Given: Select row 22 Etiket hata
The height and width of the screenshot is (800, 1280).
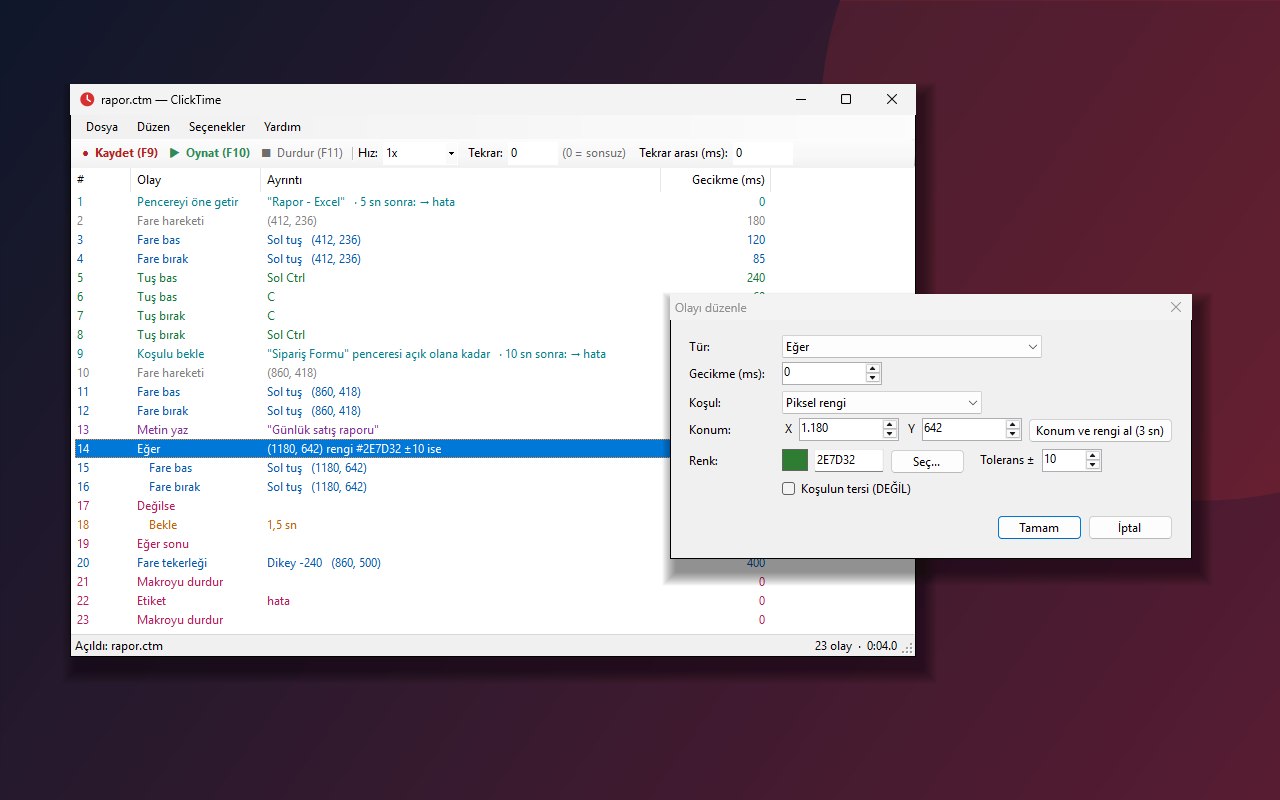Looking at the screenshot, I should tap(422, 601).
